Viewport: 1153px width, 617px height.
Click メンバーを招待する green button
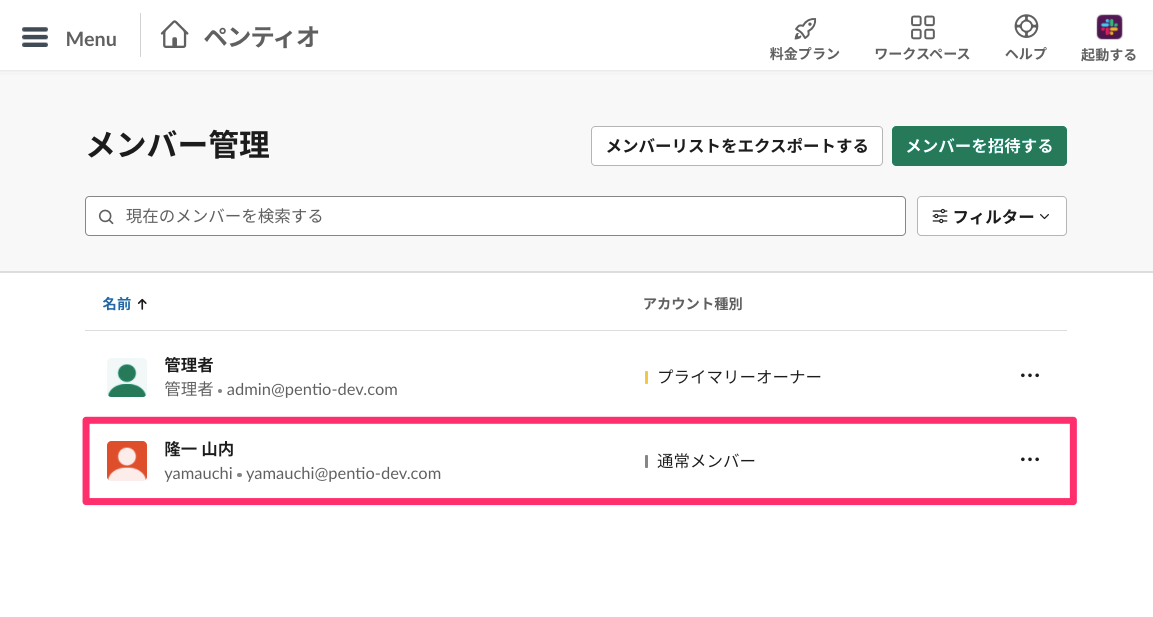tap(979, 146)
